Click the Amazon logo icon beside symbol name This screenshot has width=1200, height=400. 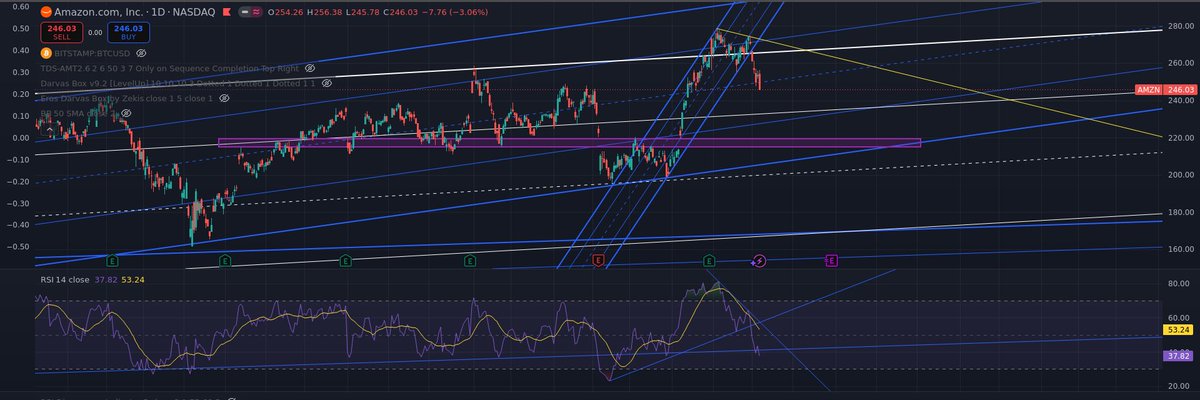(x=46, y=10)
